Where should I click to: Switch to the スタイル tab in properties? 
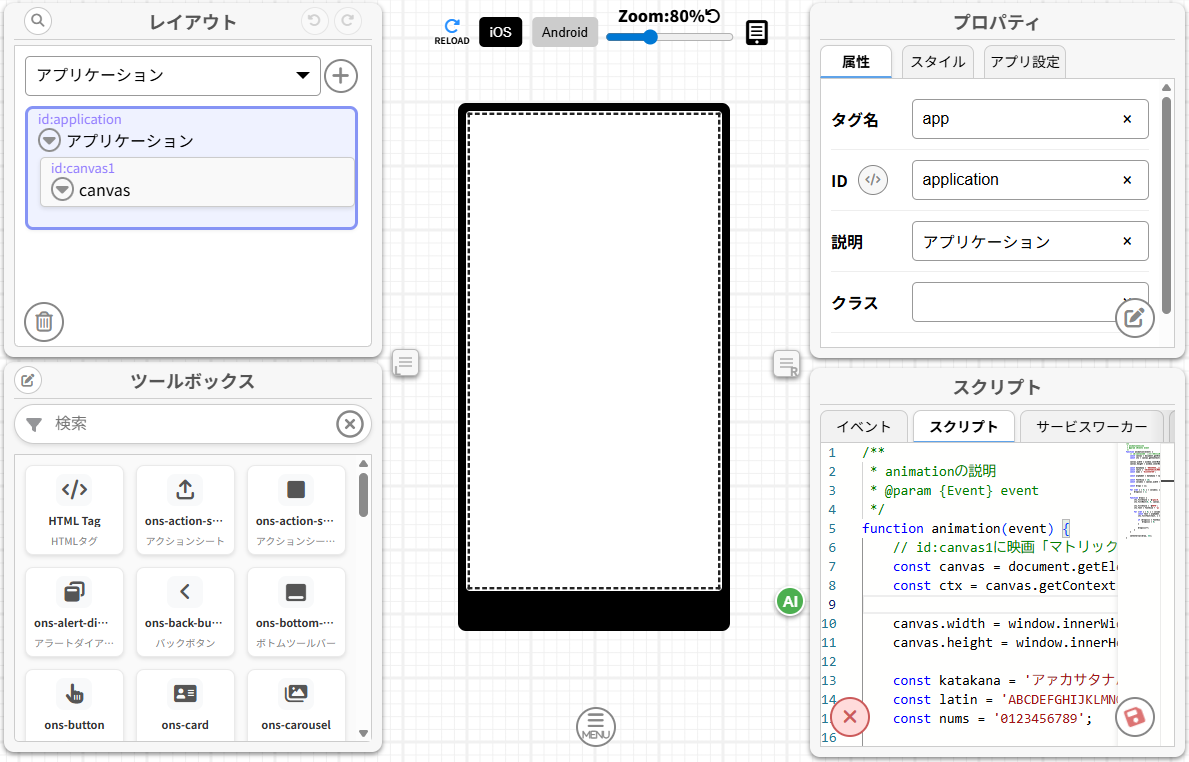pyautogui.click(x=937, y=61)
